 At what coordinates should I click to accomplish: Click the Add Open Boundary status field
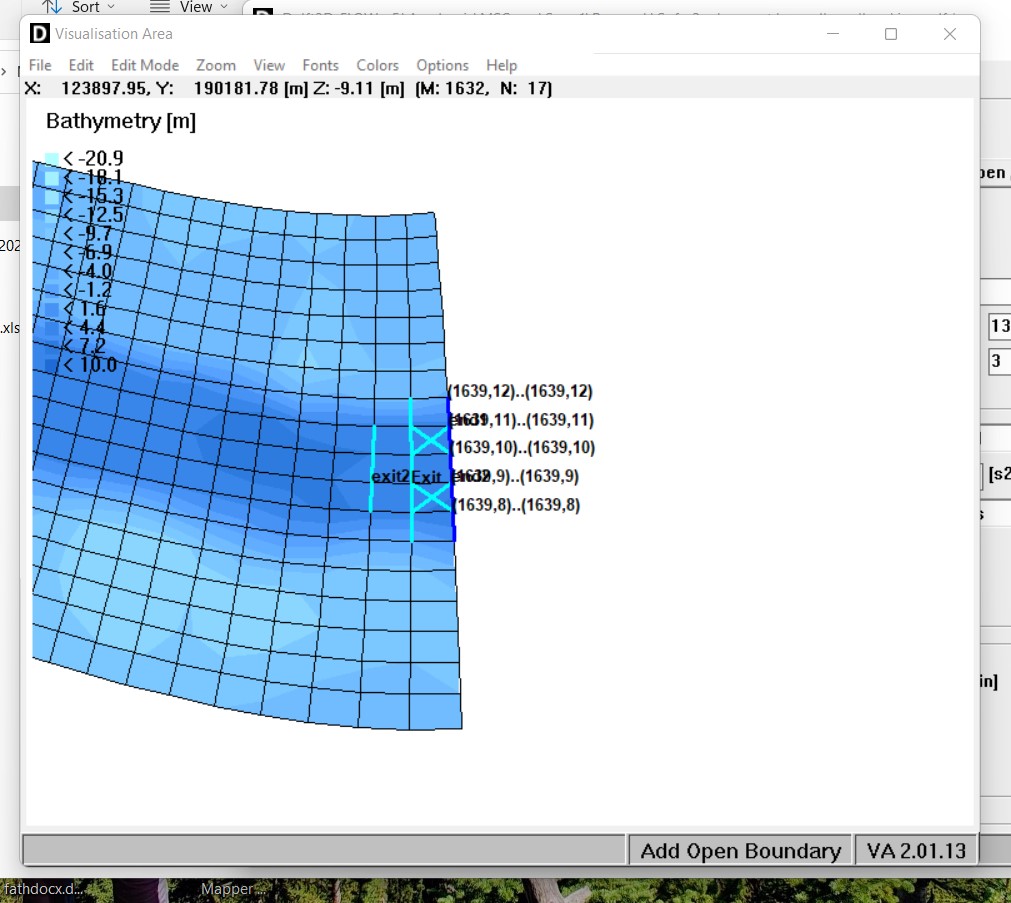pyautogui.click(x=740, y=851)
